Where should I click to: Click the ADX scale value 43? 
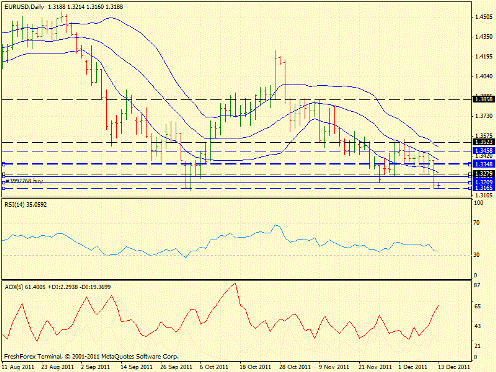pyautogui.click(x=477, y=326)
